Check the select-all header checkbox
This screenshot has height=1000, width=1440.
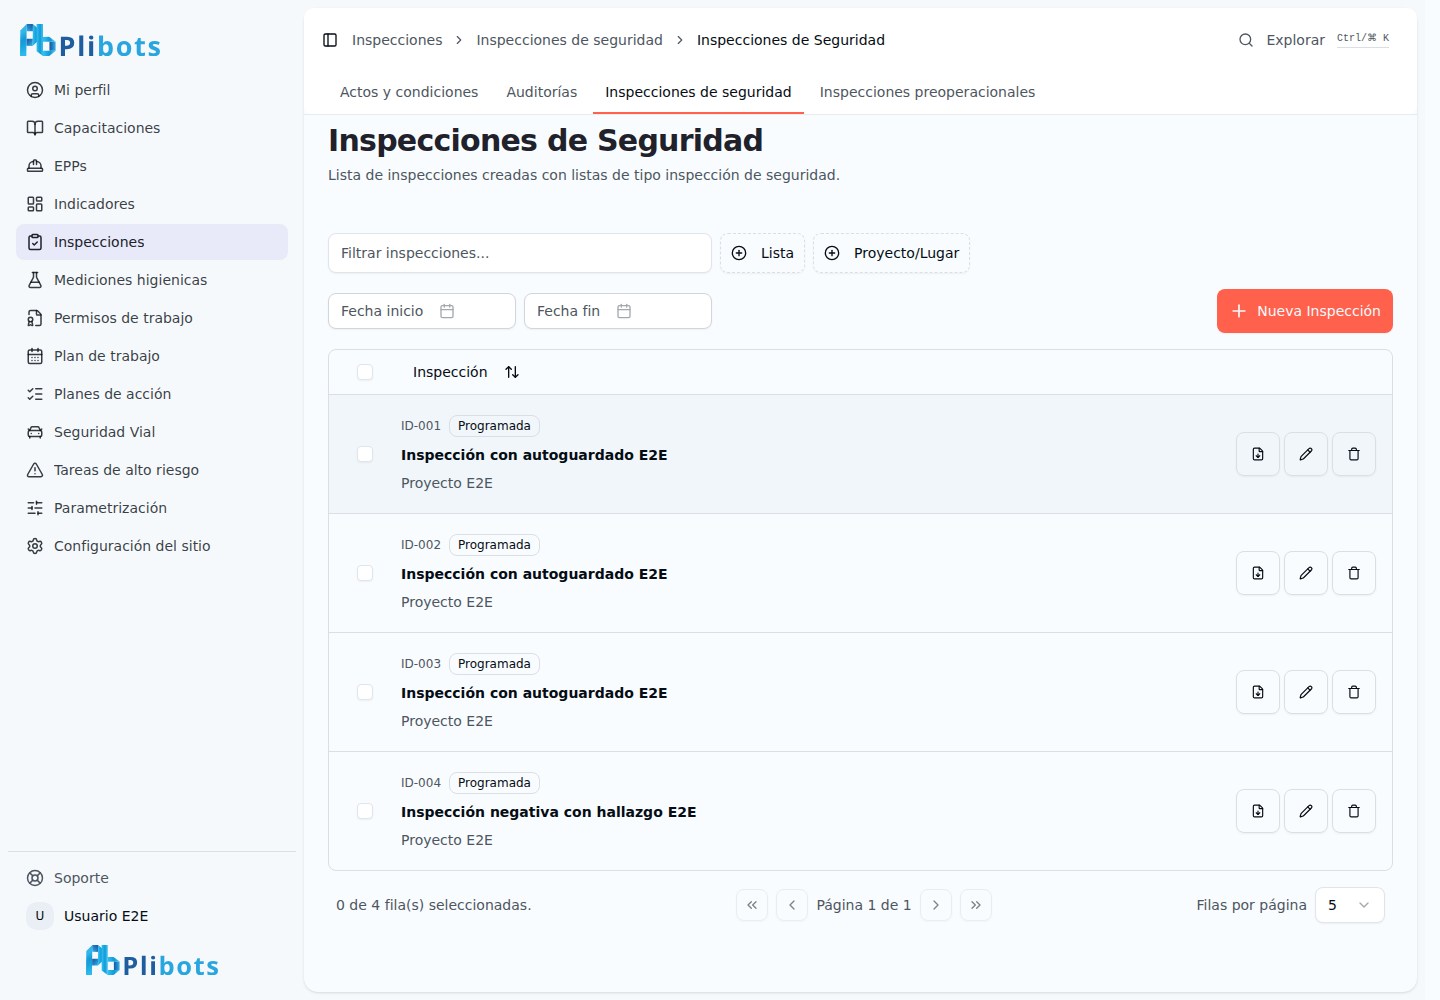point(365,372)
